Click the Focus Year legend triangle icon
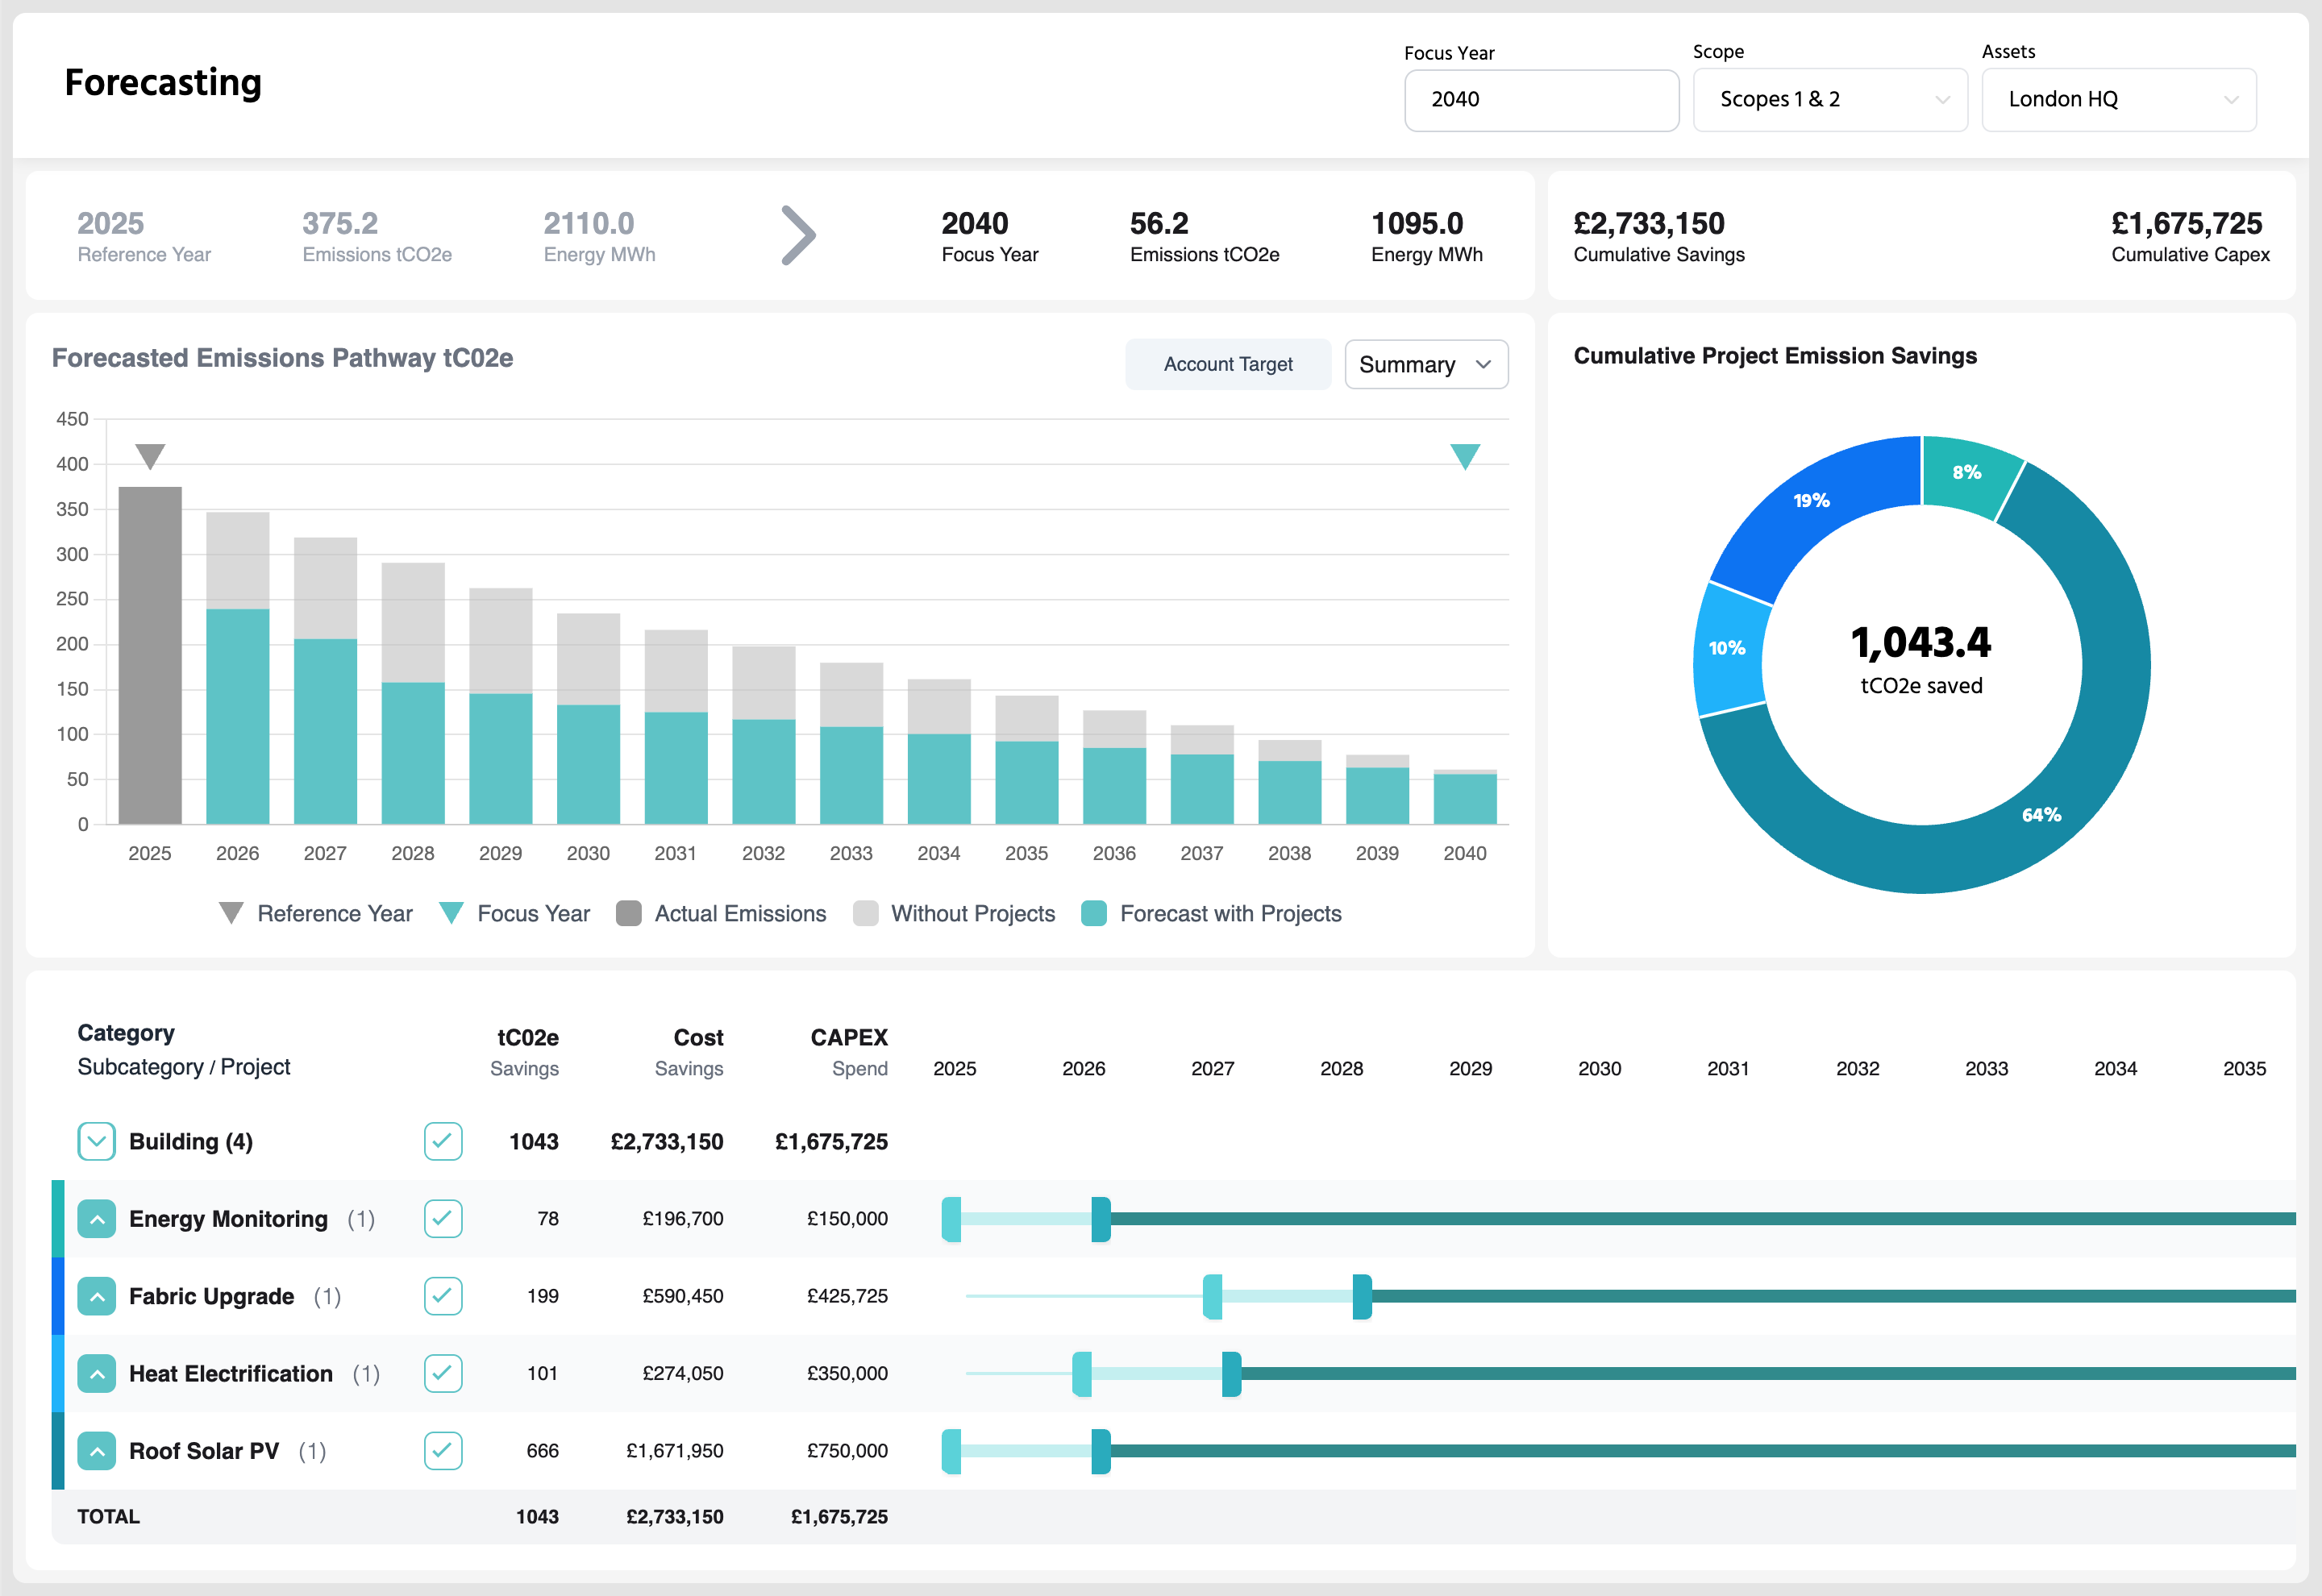The width and height of the screenshot is (2322, 1596). (x=451, y=914)
